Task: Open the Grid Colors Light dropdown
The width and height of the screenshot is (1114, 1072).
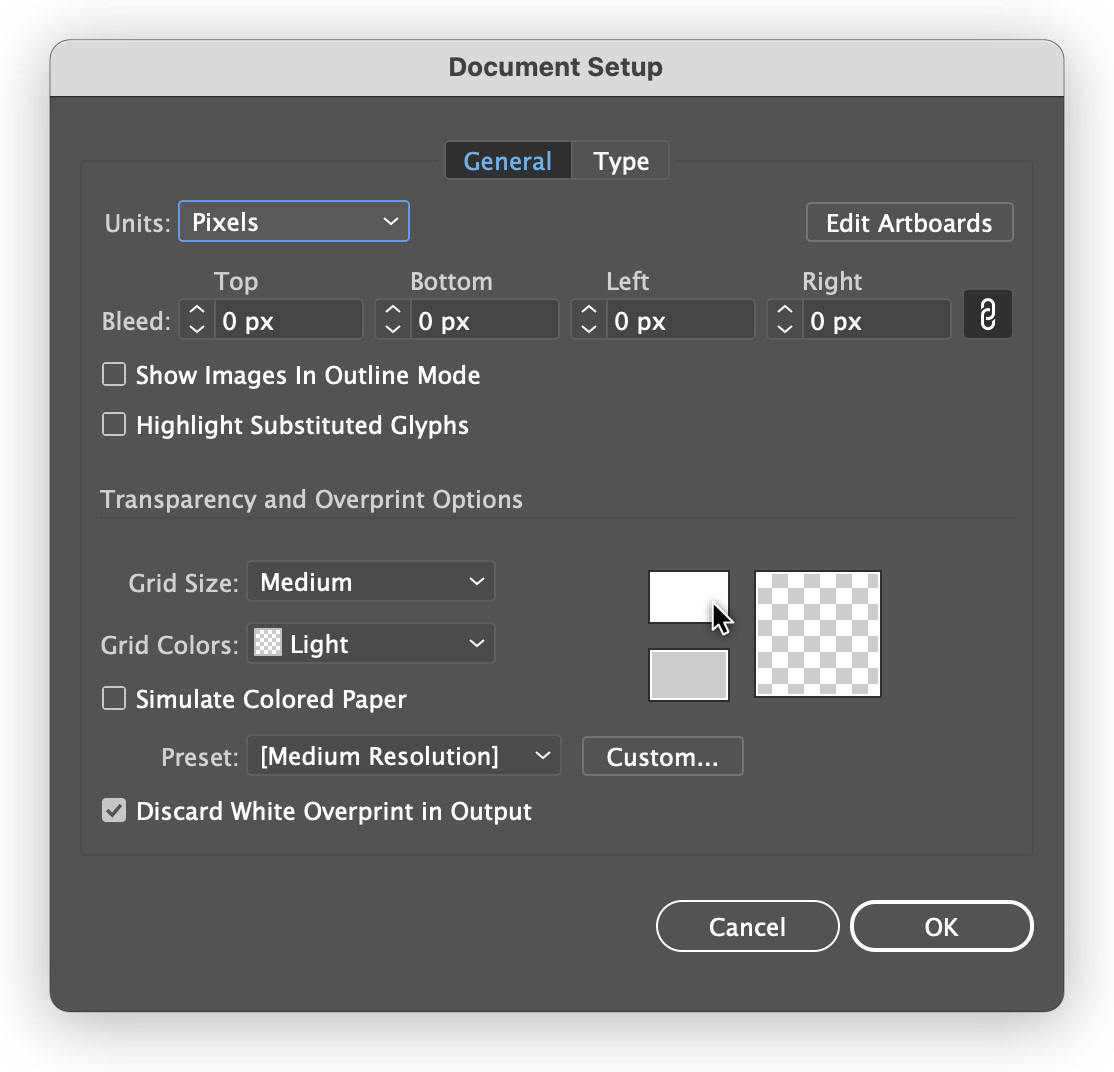Action: click(371, 645)
